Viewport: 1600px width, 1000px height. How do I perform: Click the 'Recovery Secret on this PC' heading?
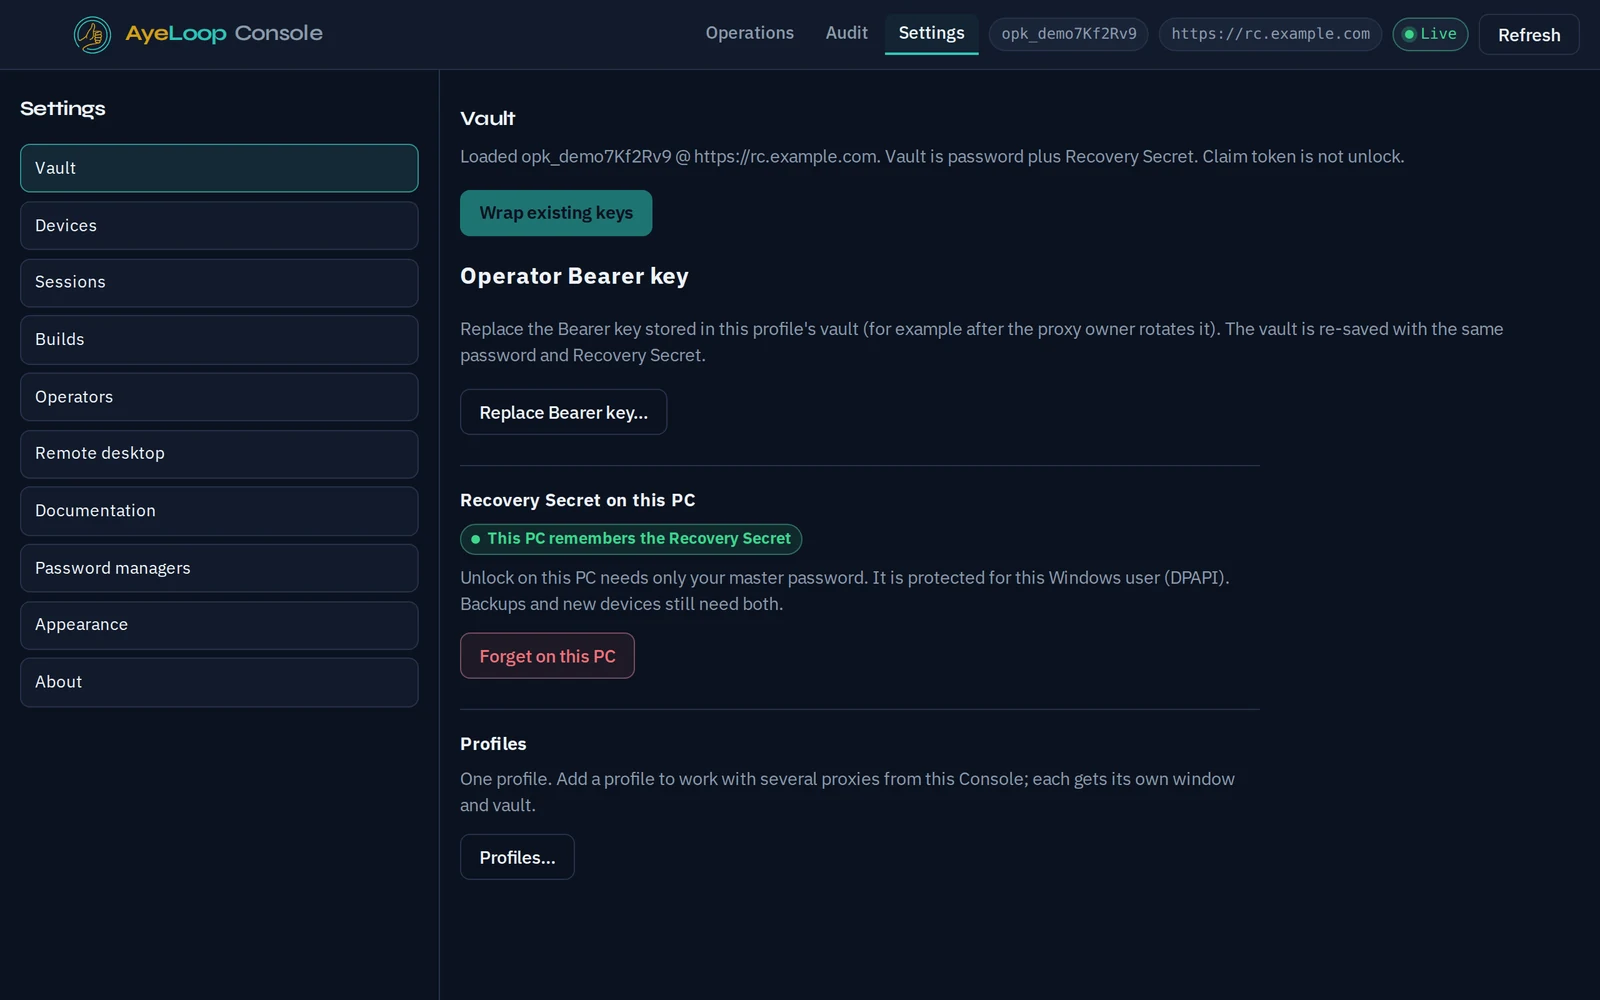click(x=578, y=500)
